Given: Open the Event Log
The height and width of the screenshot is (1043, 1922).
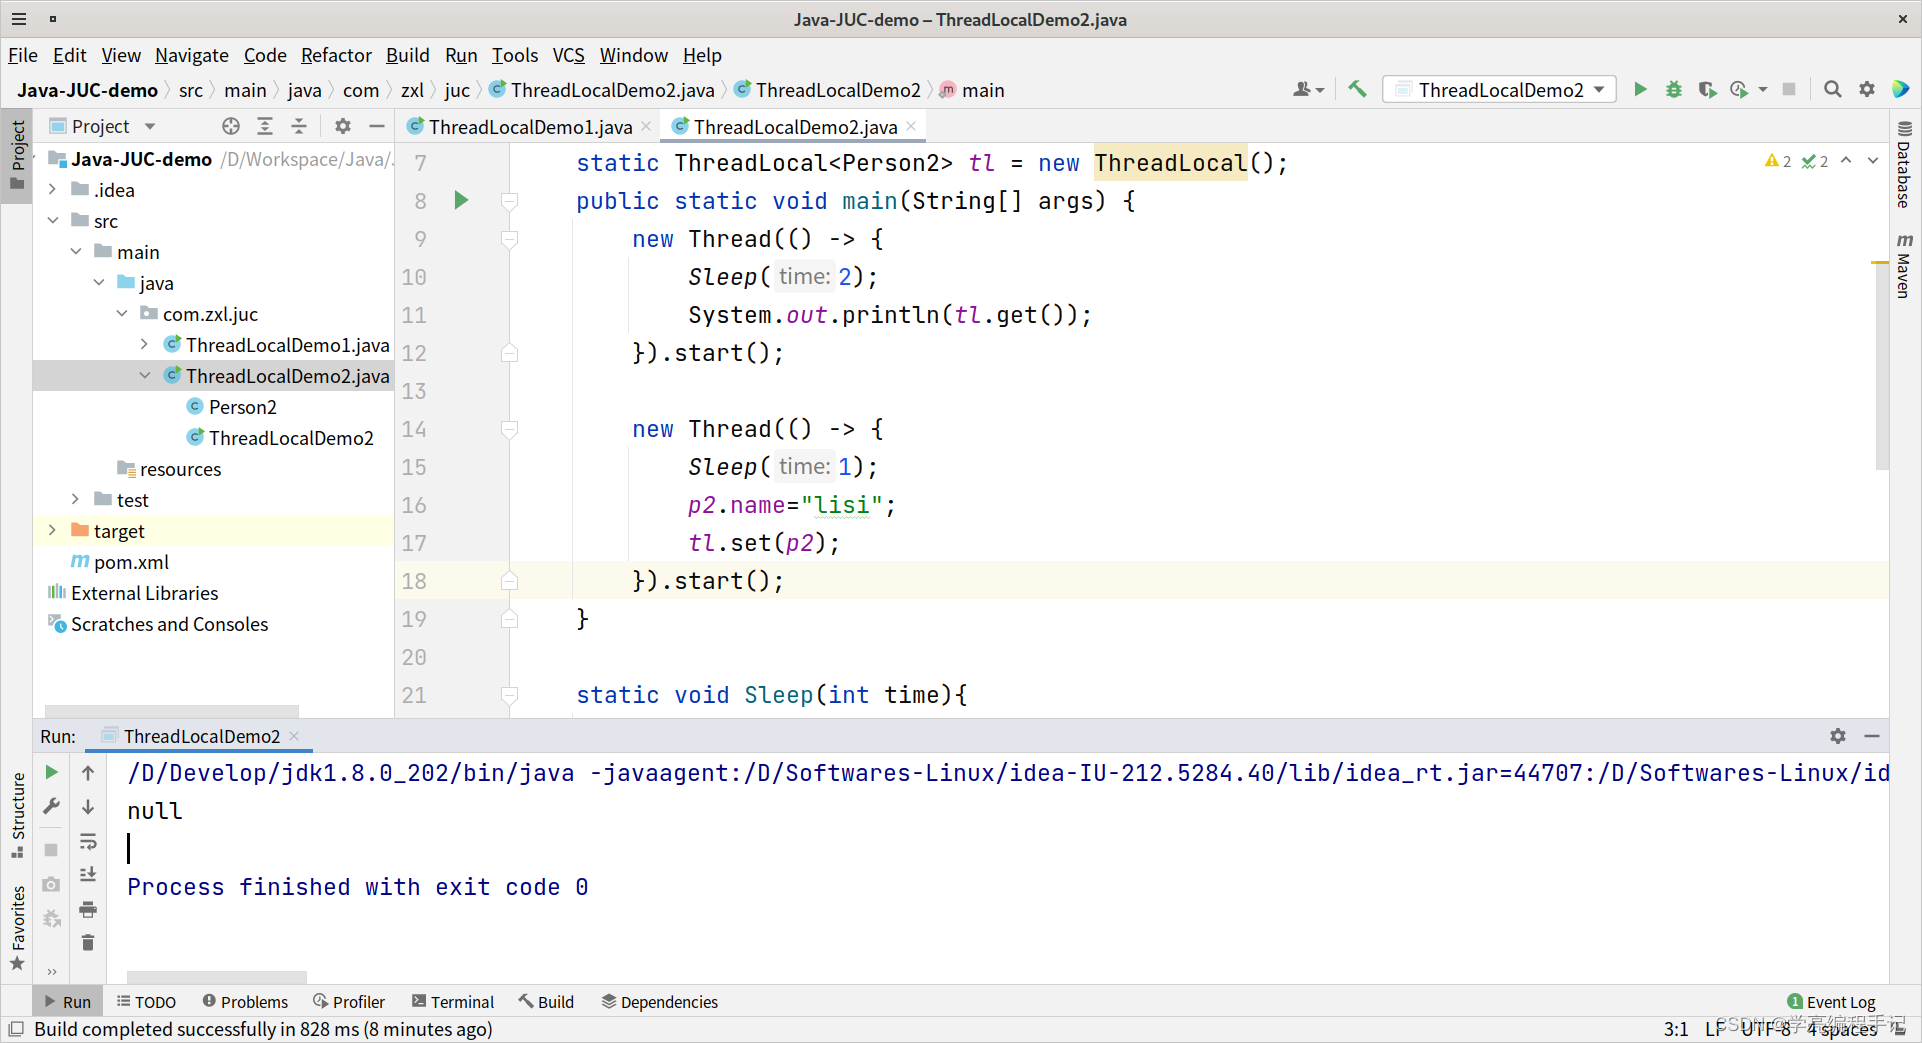Looking at the screenshot, I should (x=1831, y=1001).
